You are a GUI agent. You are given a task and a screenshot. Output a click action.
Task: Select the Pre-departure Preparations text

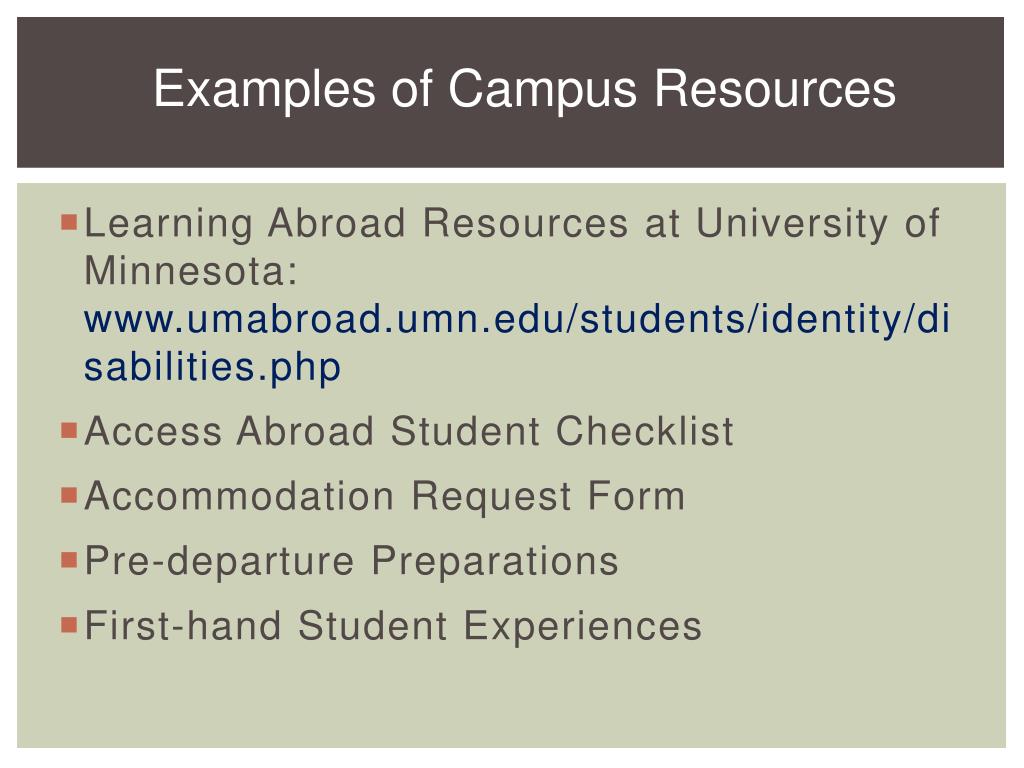point(351,561)
